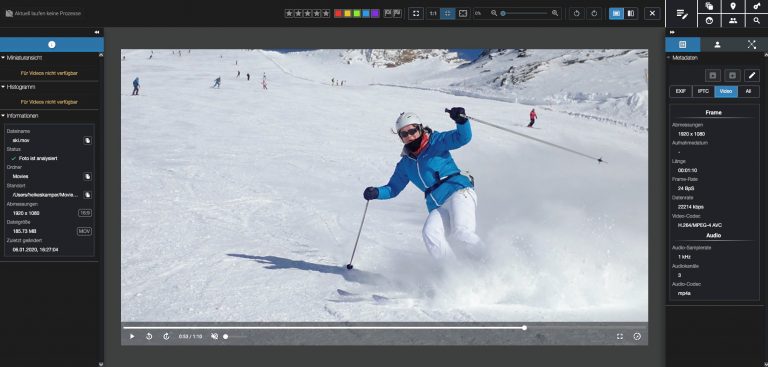
Task: Click the background process status icon
Action: [9, 14]
